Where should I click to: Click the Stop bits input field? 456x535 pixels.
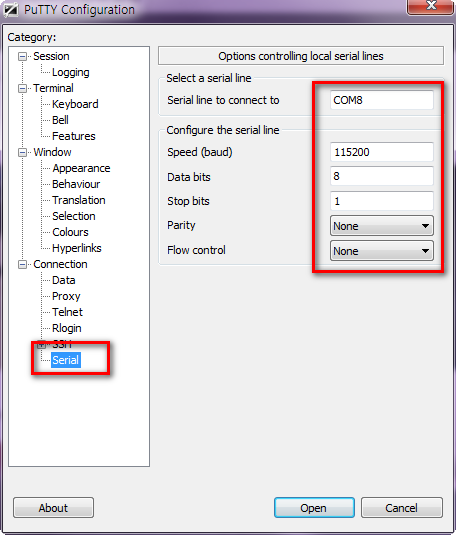click(382, 201)
